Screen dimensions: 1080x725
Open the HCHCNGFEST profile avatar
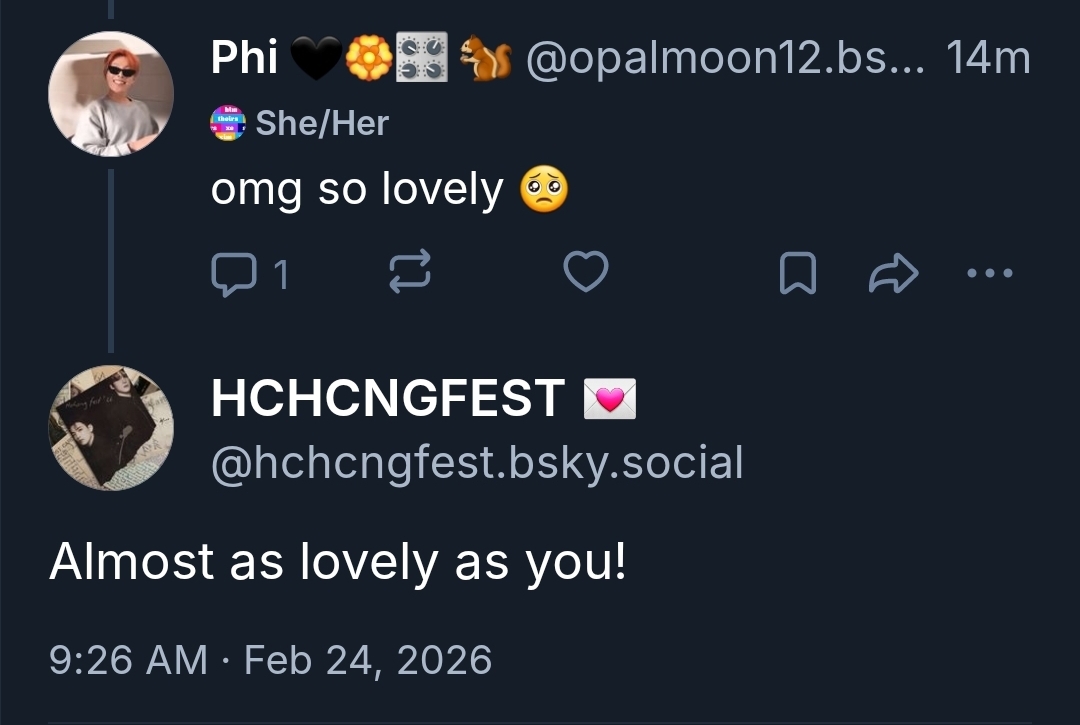click(x=111, y=427)
